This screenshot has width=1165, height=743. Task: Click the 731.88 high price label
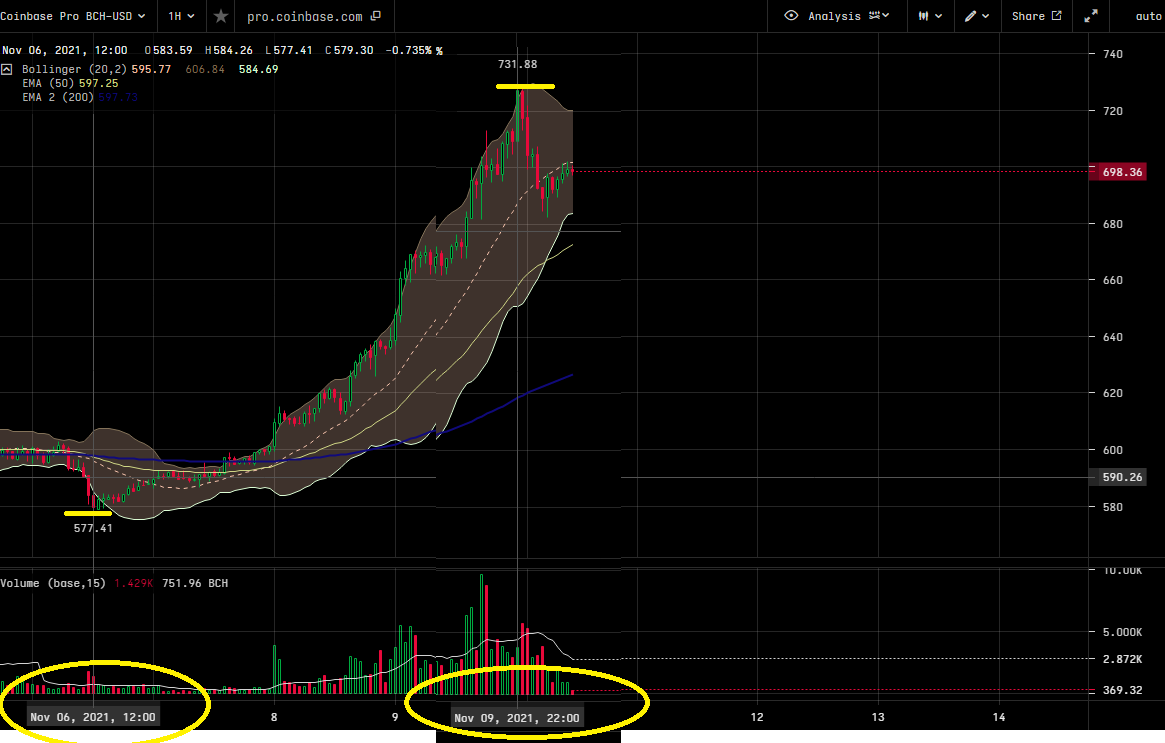click(517, 65)
